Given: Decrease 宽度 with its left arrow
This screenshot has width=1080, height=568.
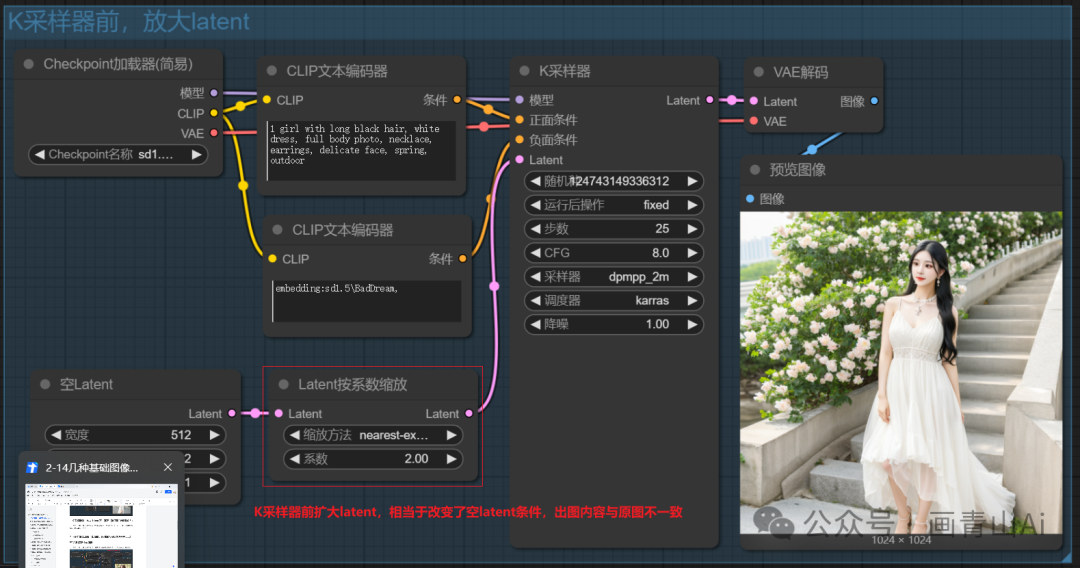Looking at the screenshot, I should 56,435.
